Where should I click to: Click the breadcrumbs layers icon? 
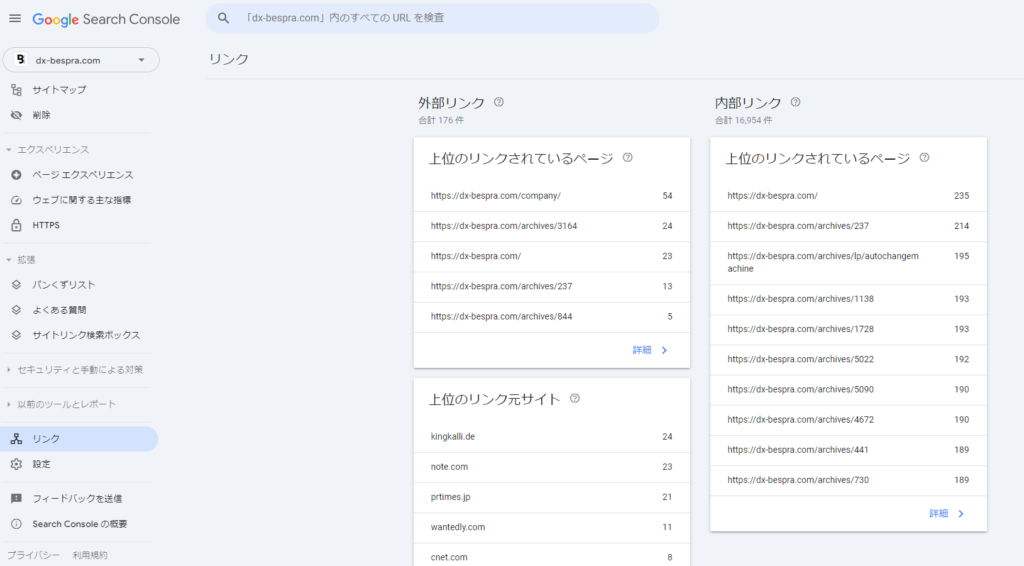click(16, 285)
